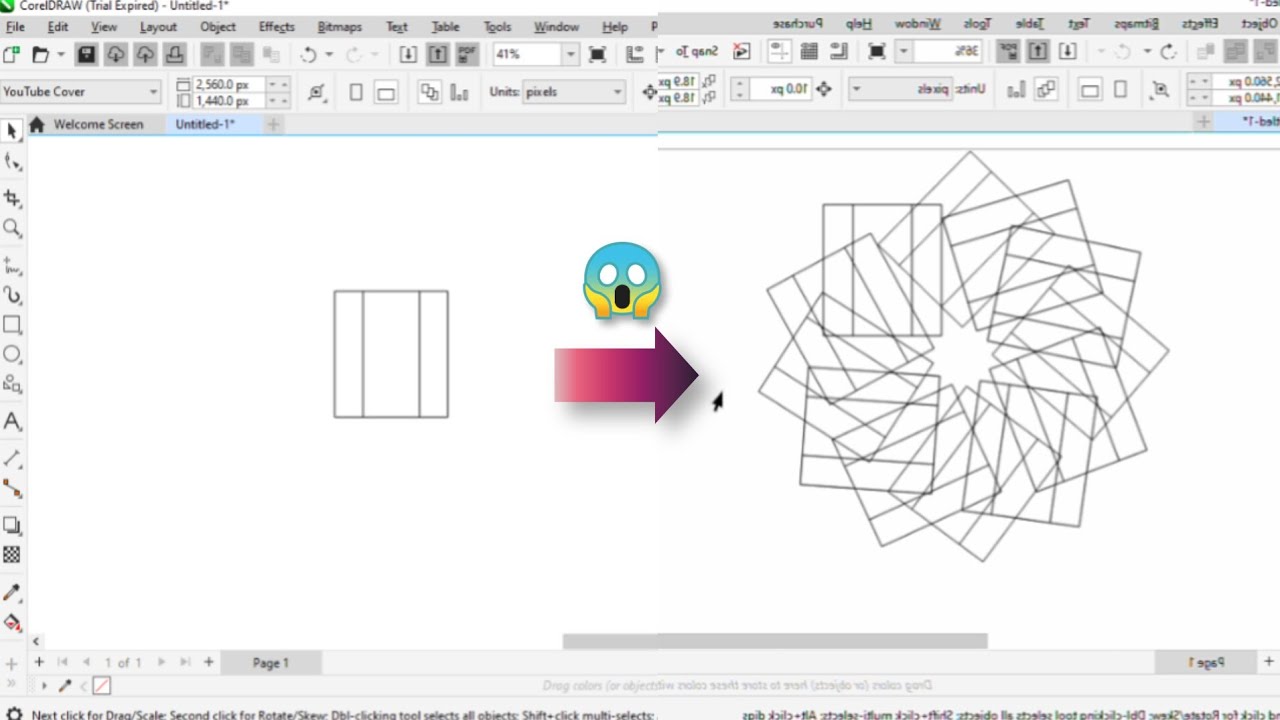The width and height of the screenshot is (1280, 720).
Task: Open the Layout menu
Action: click(x=158, y=27)
